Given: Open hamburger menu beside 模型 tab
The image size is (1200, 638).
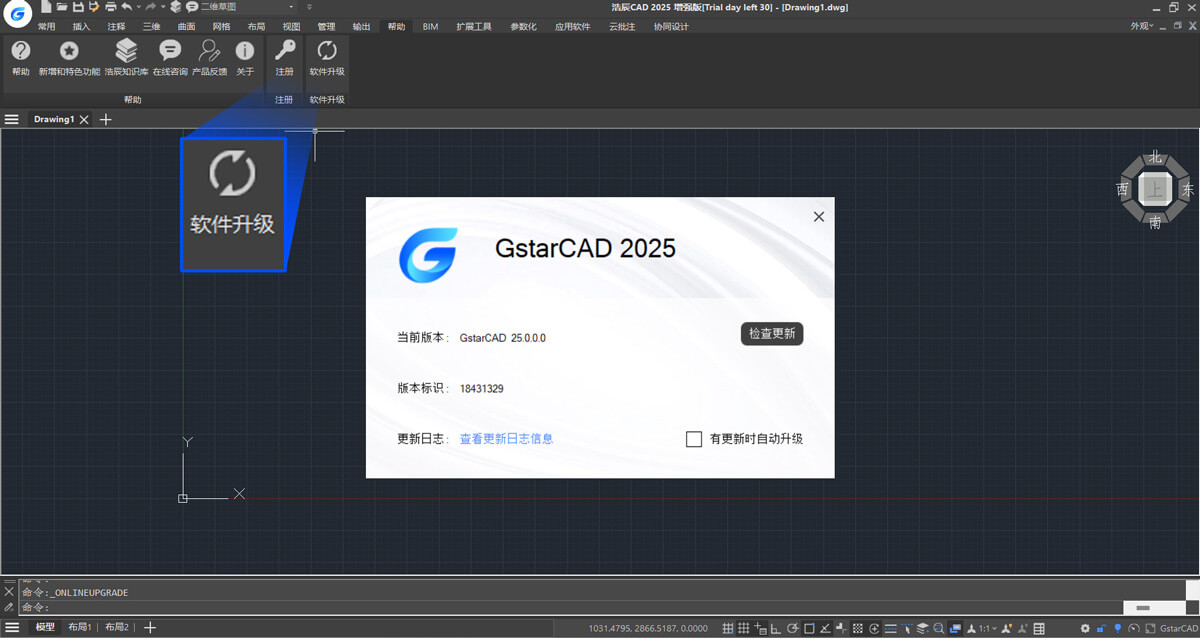Looking at the screenshot, I should click(x=12, y=627).
